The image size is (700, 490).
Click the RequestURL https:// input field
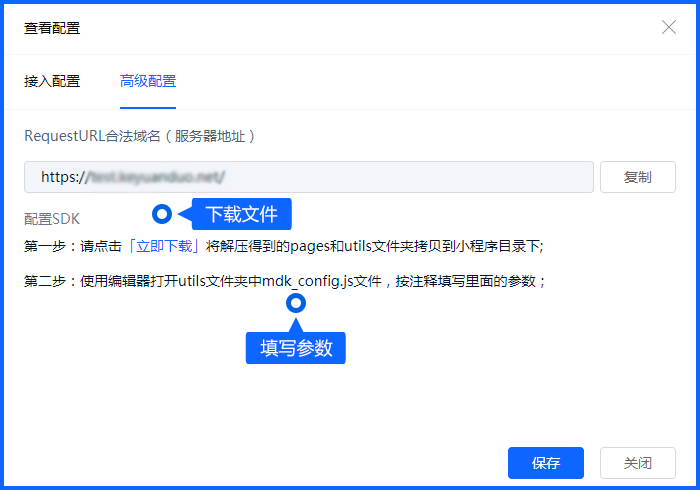(309, 177)
